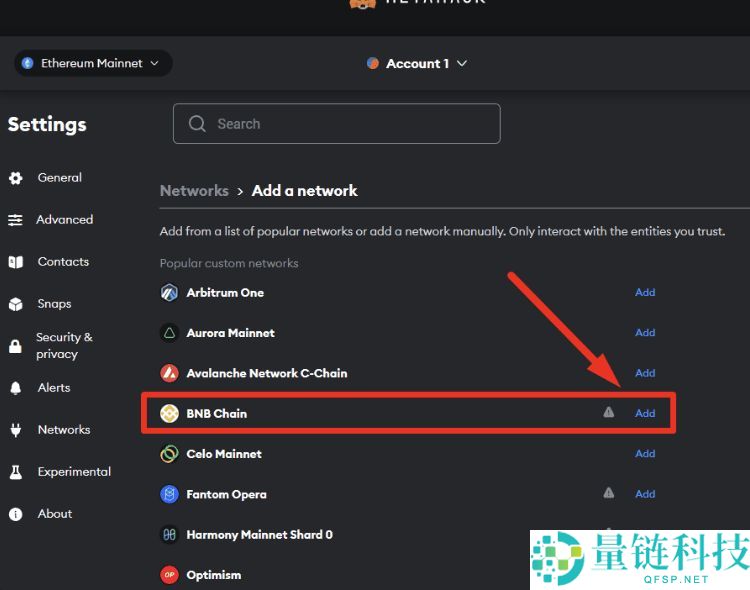
Task: Click the Account 1 avatar icon
Action: click(373, 63)
